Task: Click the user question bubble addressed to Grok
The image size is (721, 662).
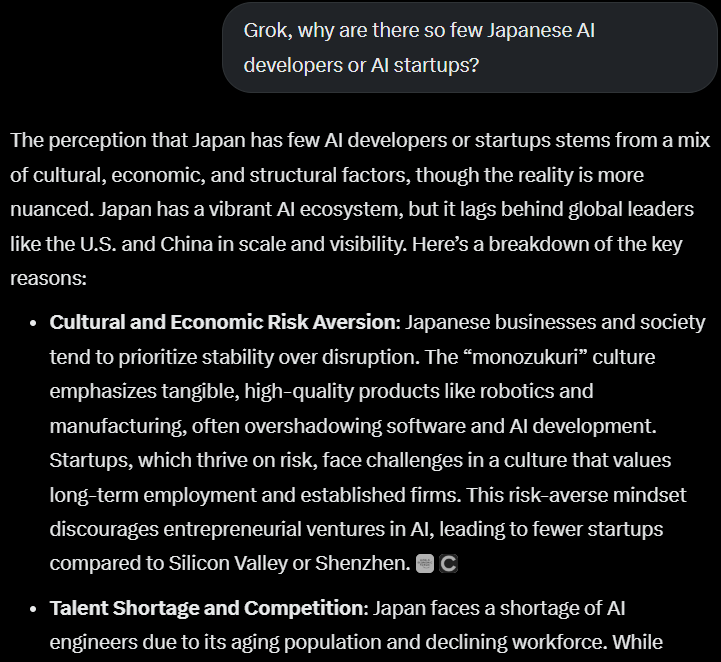Action: click(469, 47)
